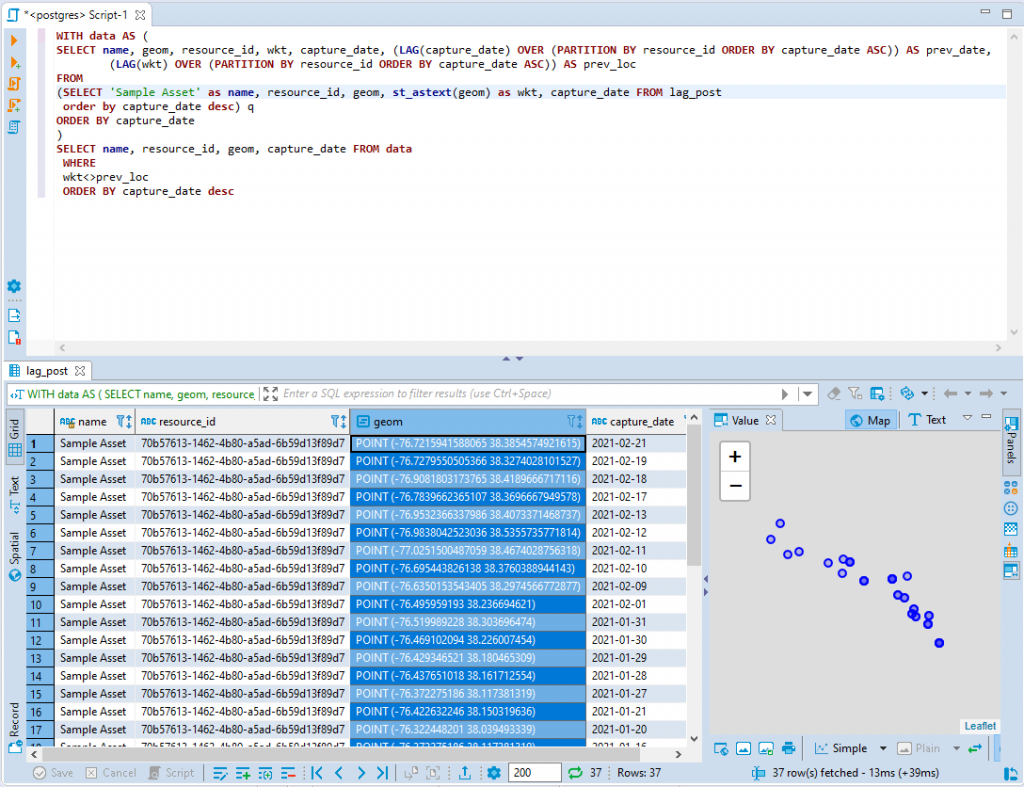The image size is (1024, 787).
Task: Click the clear filter eraser icon
Action: (x=833, y=393)
